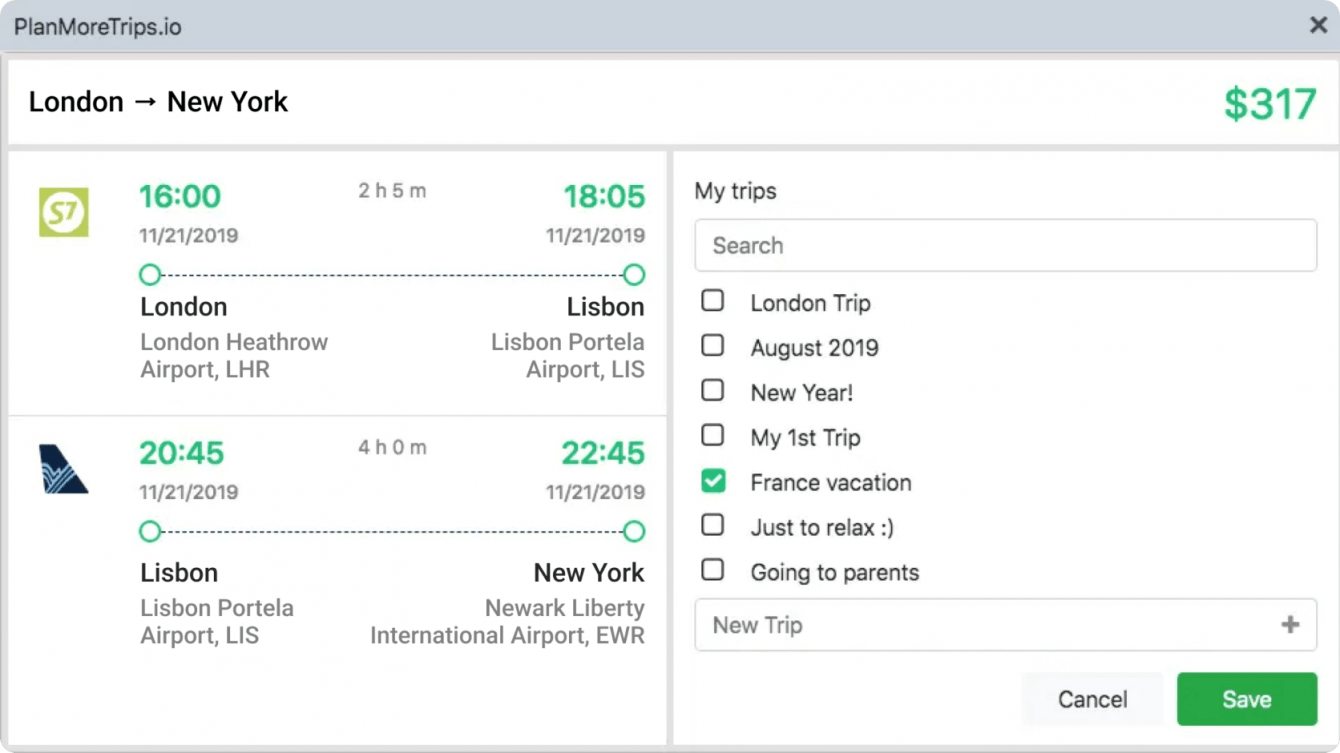
Task: Click the Cancel button
Action: (x=1092, y=699)
